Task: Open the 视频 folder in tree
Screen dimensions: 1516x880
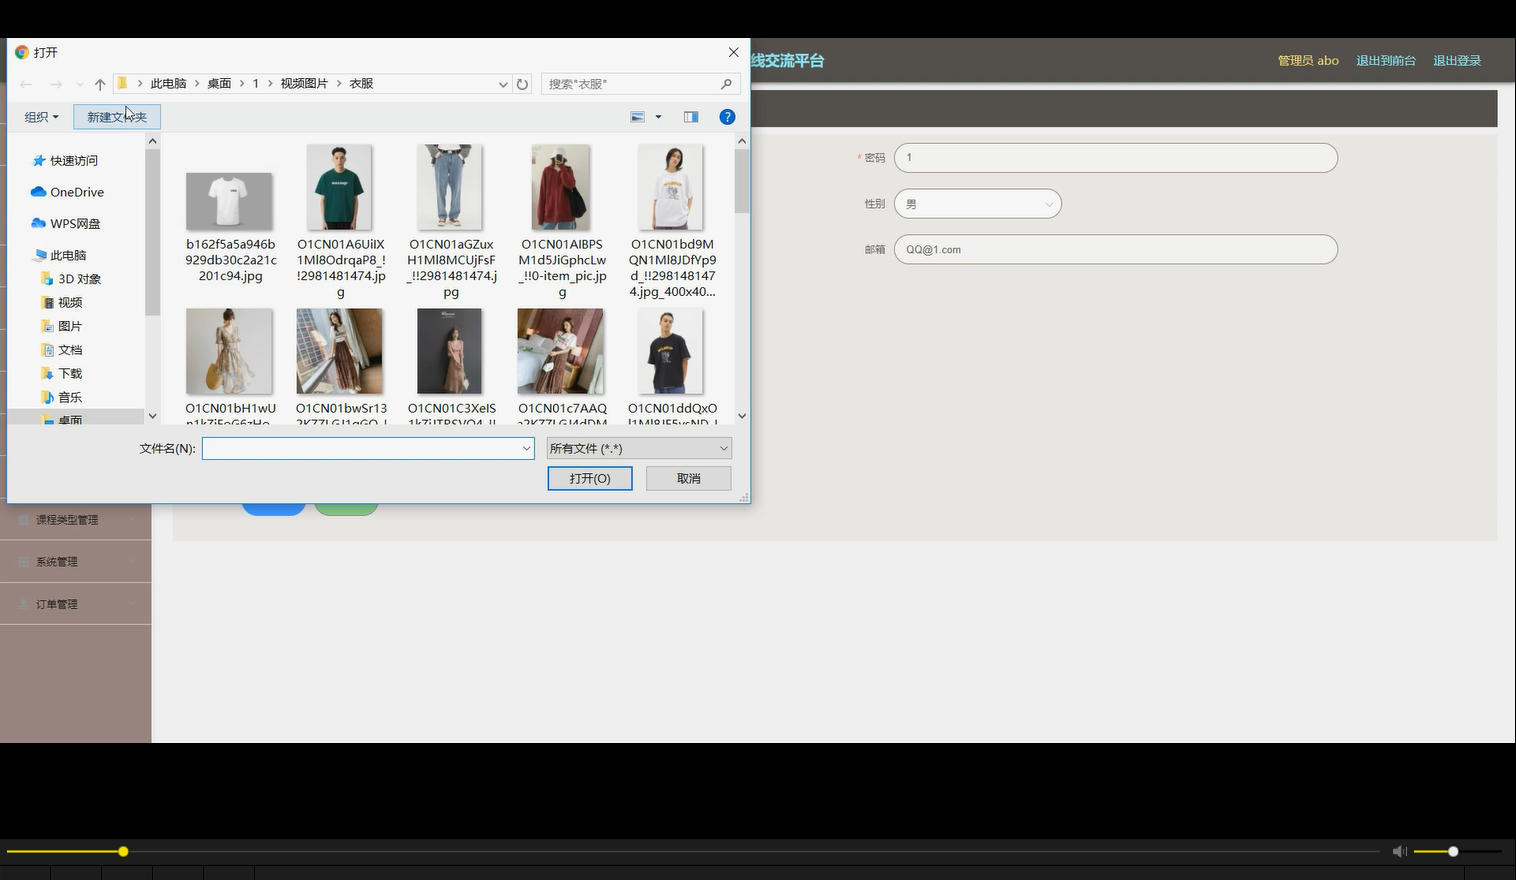Action: click(x=62, y=302)
